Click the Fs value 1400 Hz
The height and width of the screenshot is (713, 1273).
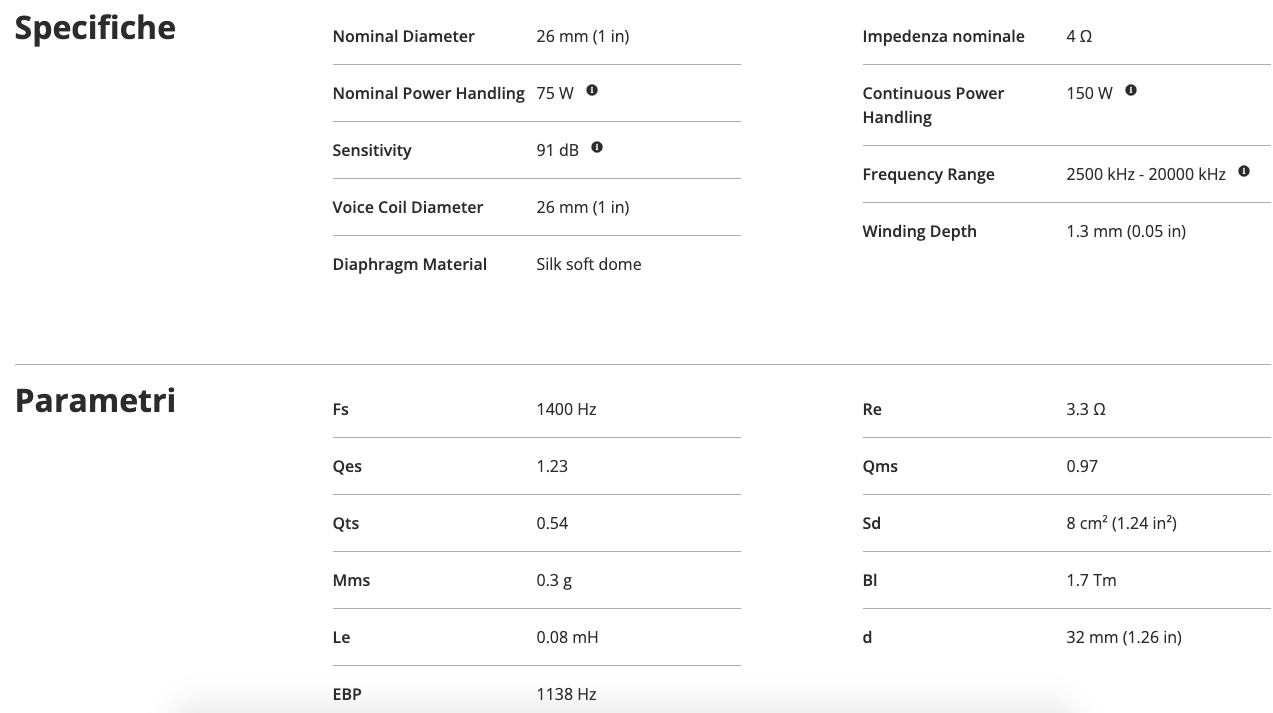pyautogui.click(x=566, y=410)
